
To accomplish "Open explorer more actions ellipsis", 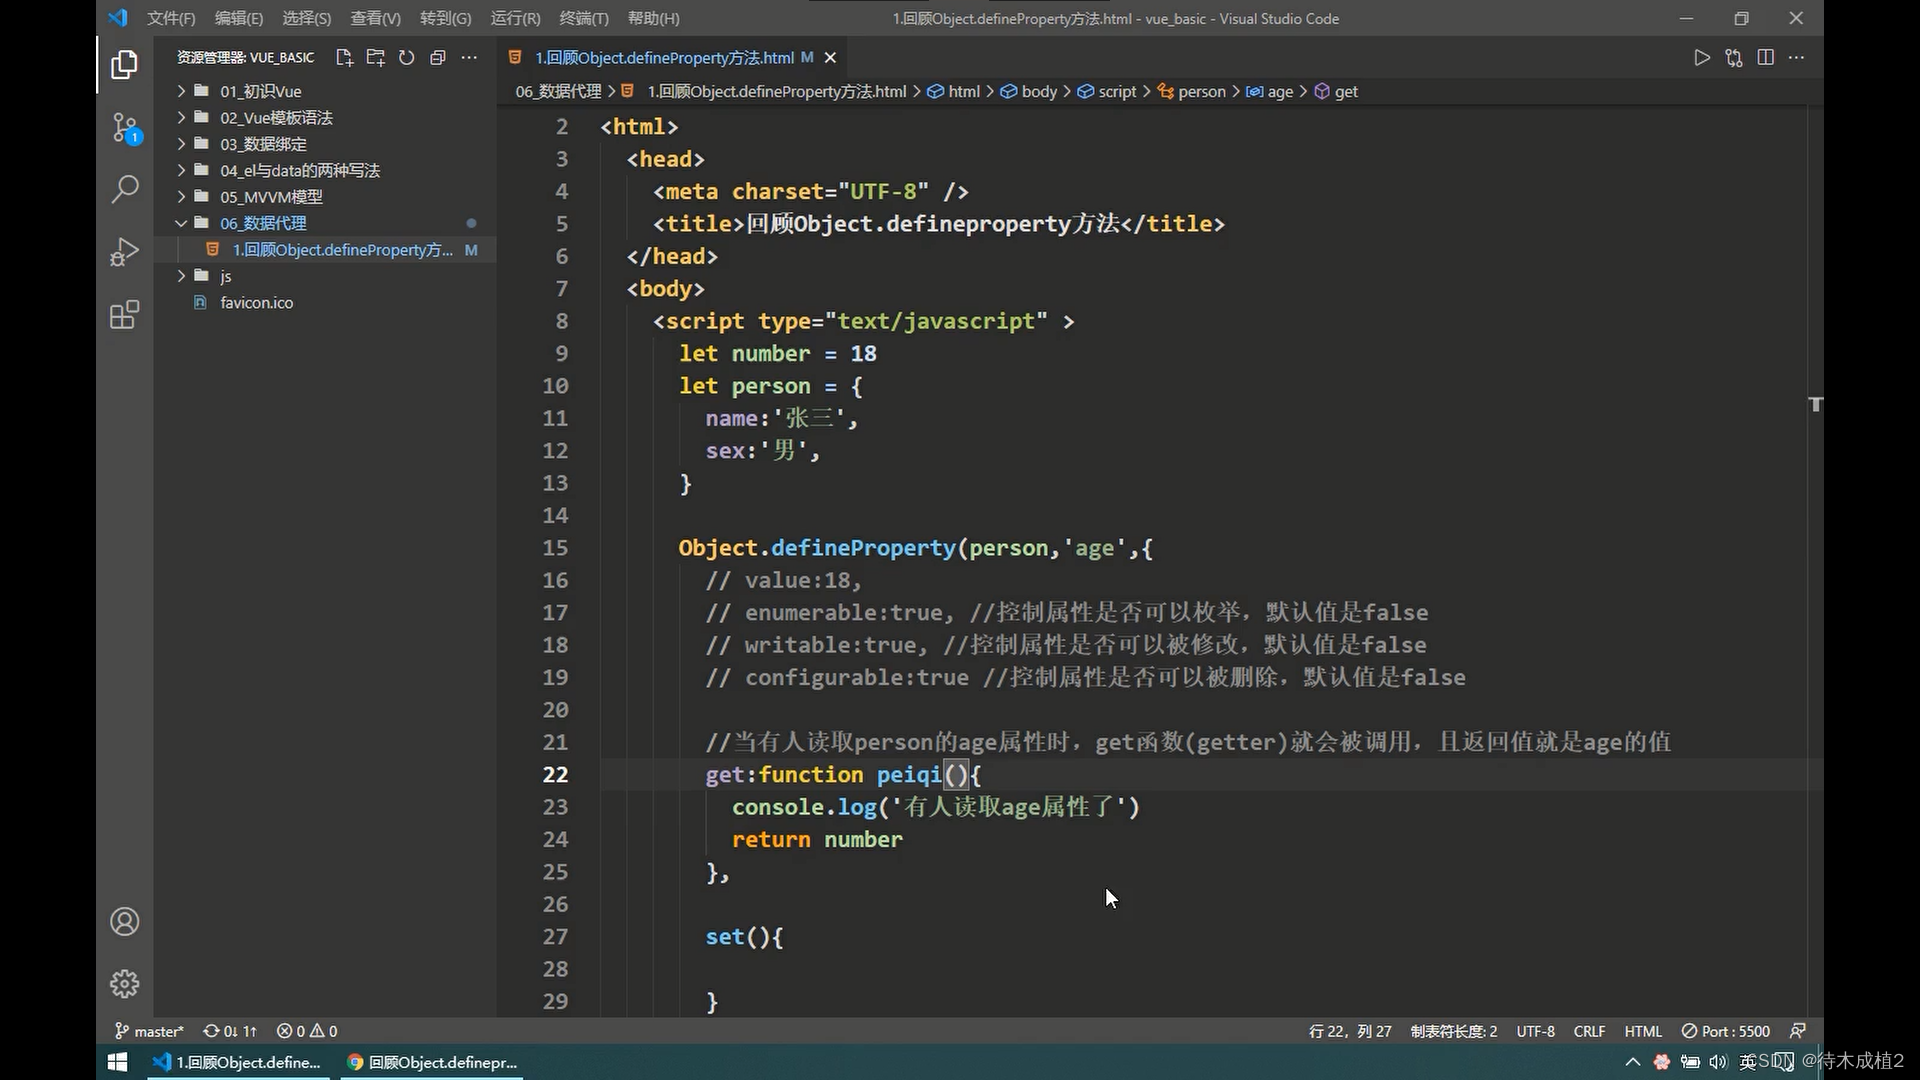I will click(x=469, y=58).
